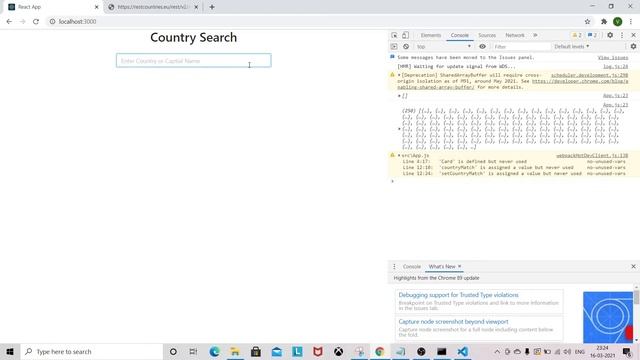
Task: Close the DevTools panel
Action: click(633, 35)
